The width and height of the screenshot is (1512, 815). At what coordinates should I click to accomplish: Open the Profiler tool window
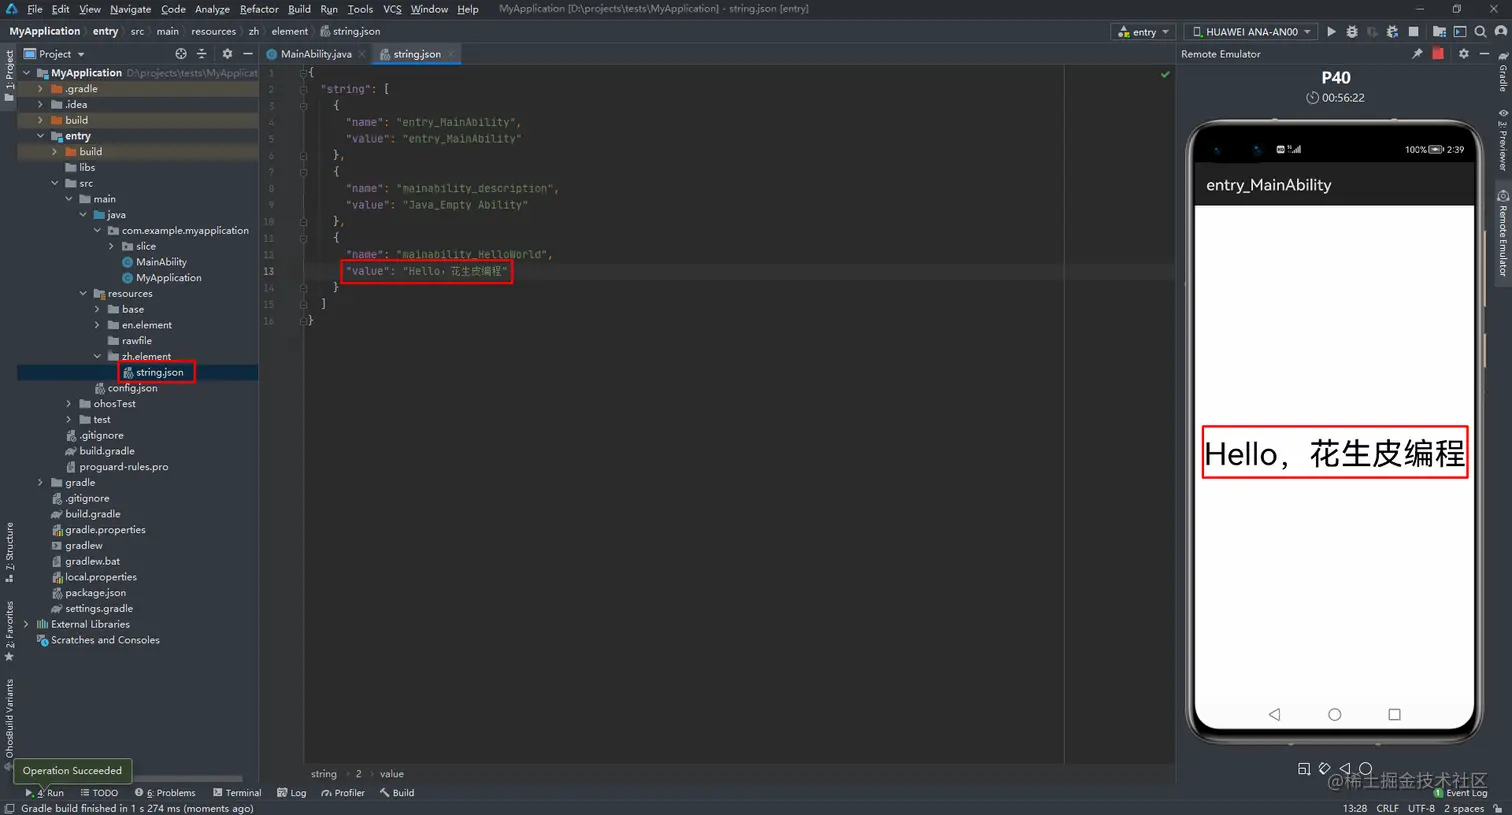pyautogui.click(x=343, y=793)
